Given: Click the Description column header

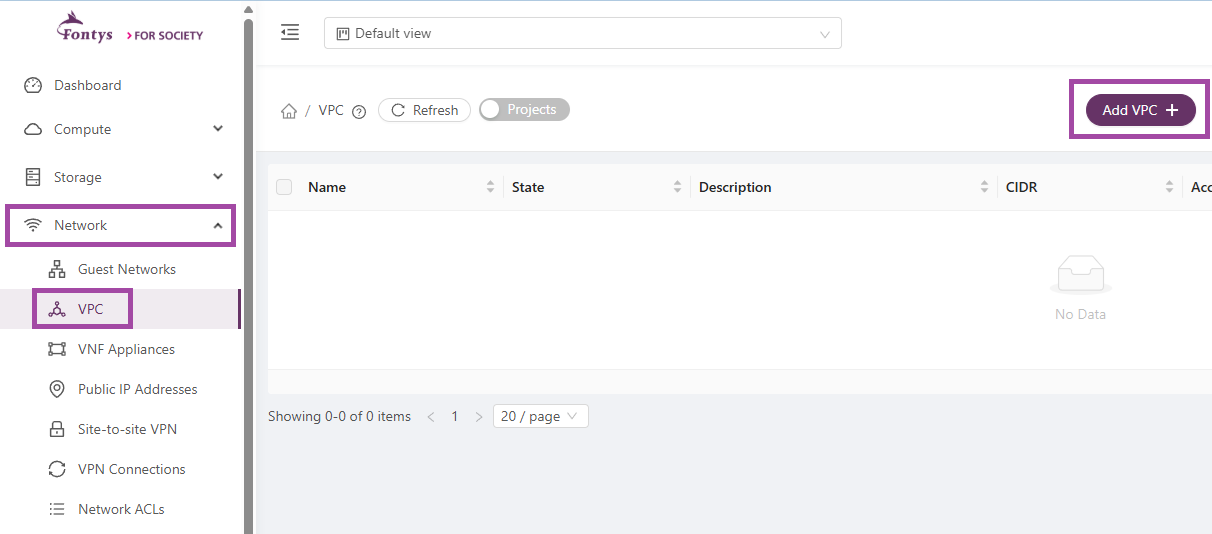Looking at the screenshot, I should (x=735, y=187).
